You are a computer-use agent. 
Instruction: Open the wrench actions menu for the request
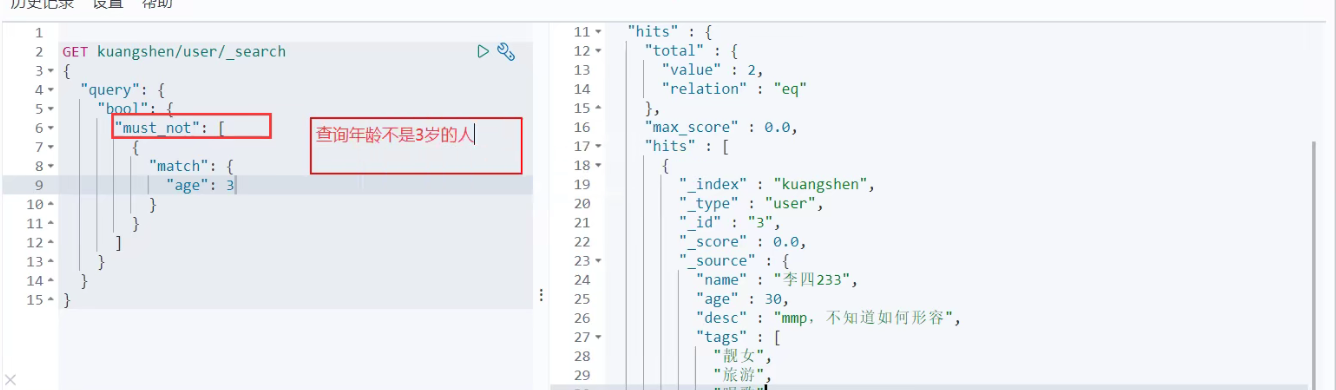pyautogui.click(x=506, y=52)
